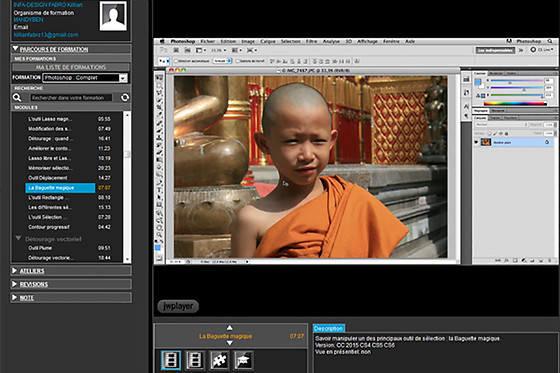Open the Edition menu in Photoshop
The height and width of the screenshot is (373, 560).
pos(228,41)
